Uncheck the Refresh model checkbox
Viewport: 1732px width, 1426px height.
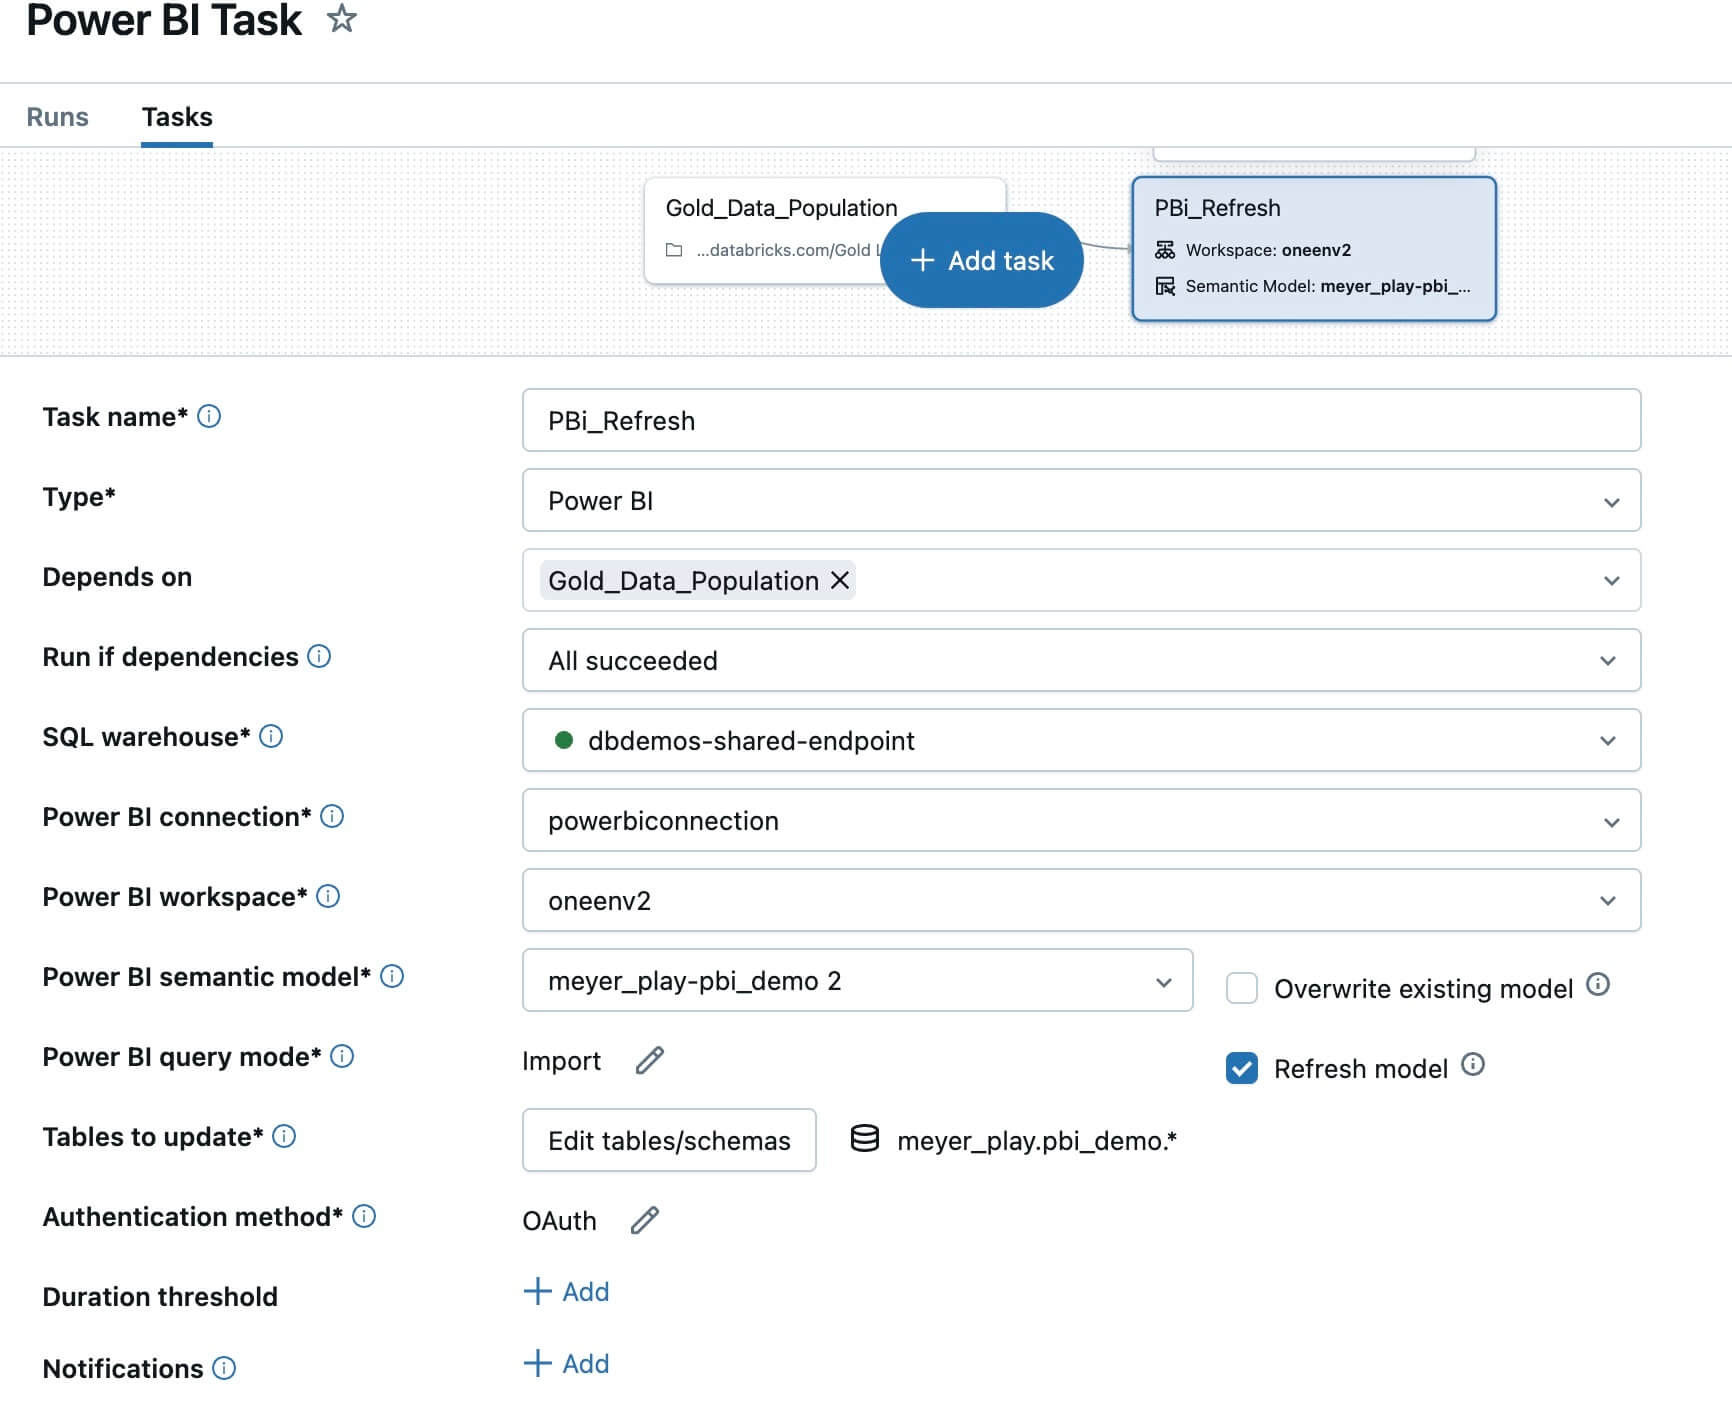[x=1242, y=1068]
